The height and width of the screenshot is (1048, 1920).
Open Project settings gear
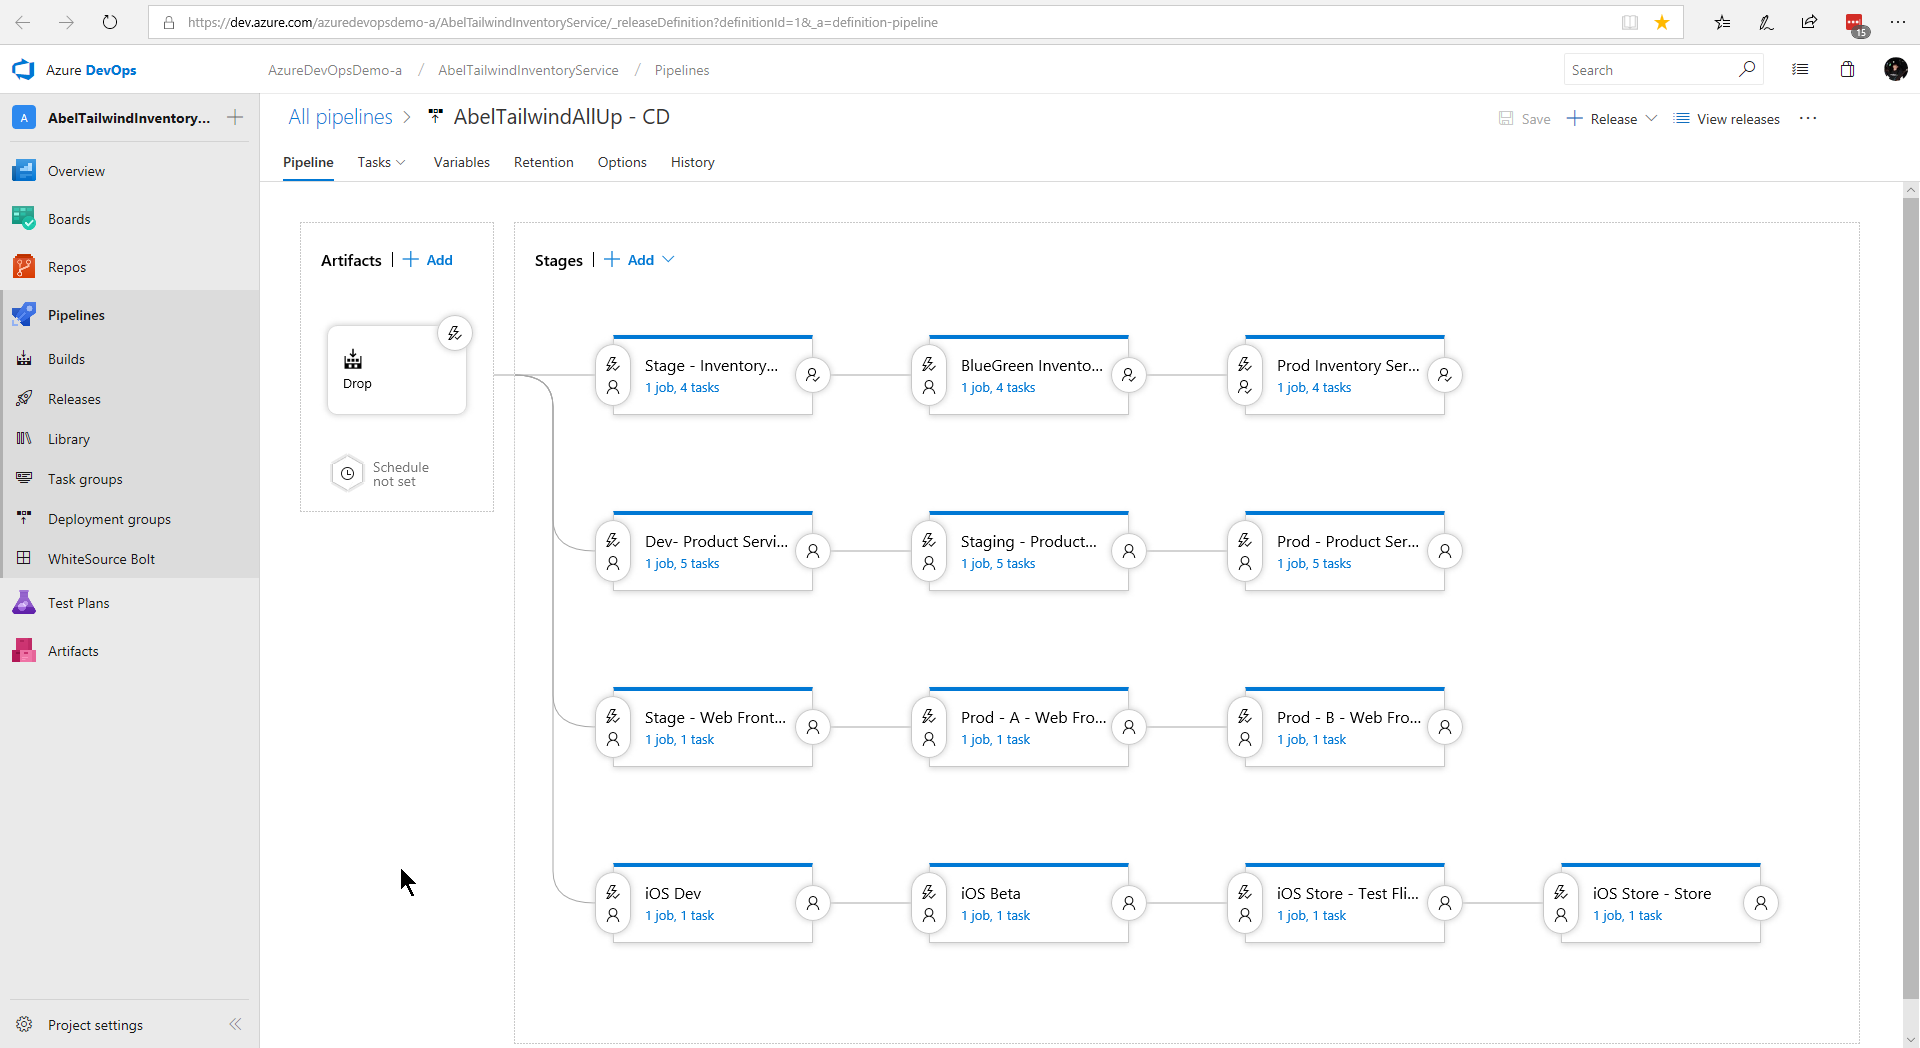click(x=24, y=1024)
